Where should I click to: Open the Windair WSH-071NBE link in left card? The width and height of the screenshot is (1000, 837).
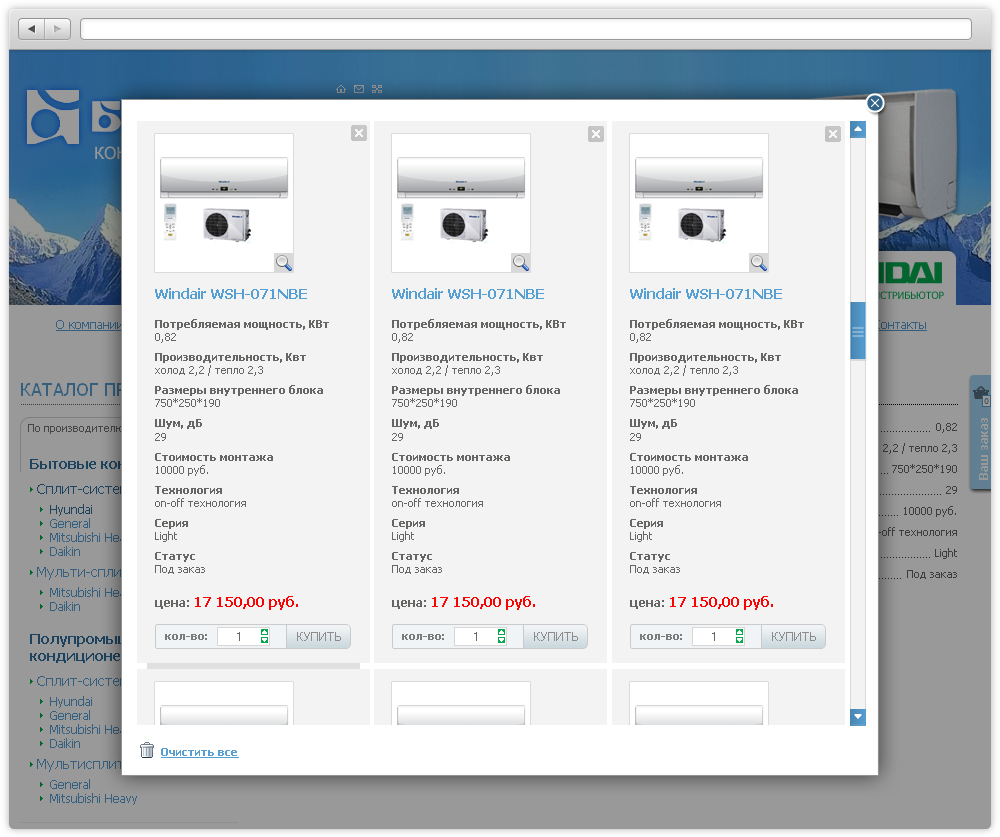coord(231,294)
